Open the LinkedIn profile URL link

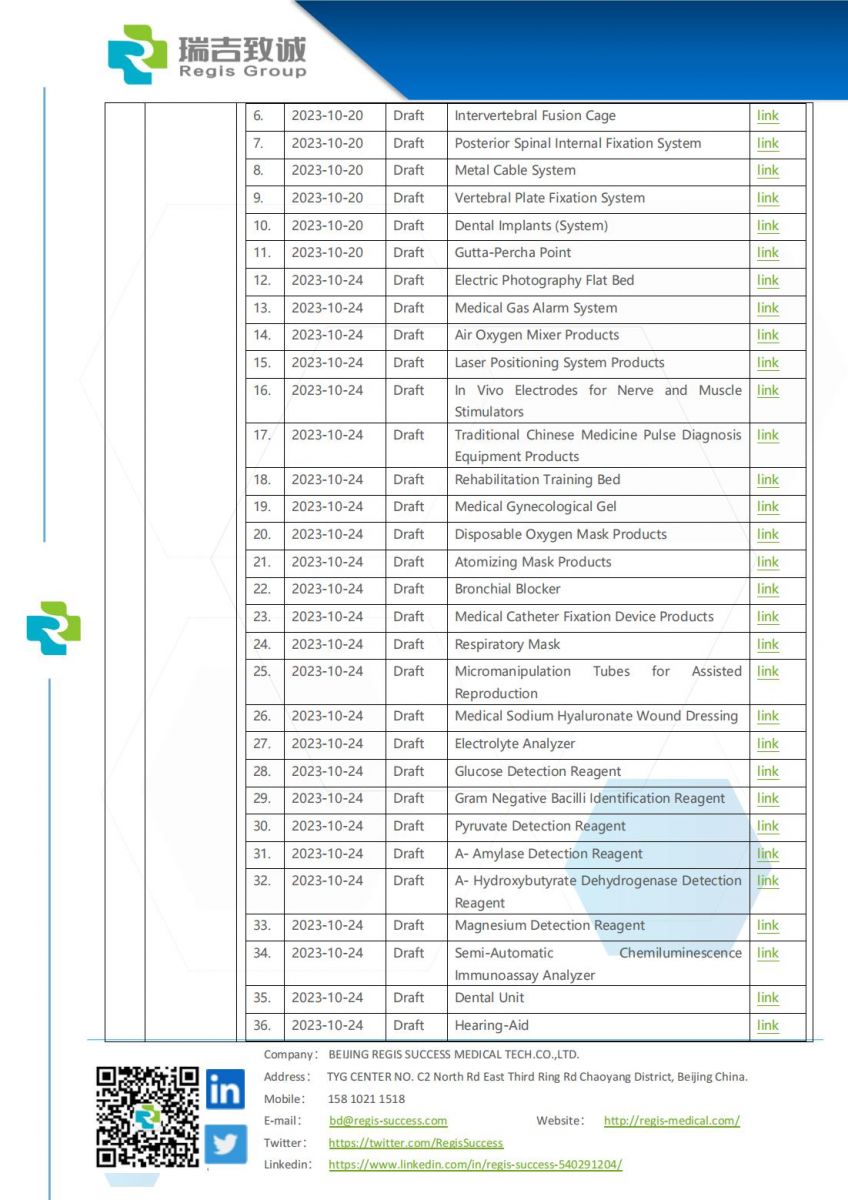click(x=475, y=1165)
